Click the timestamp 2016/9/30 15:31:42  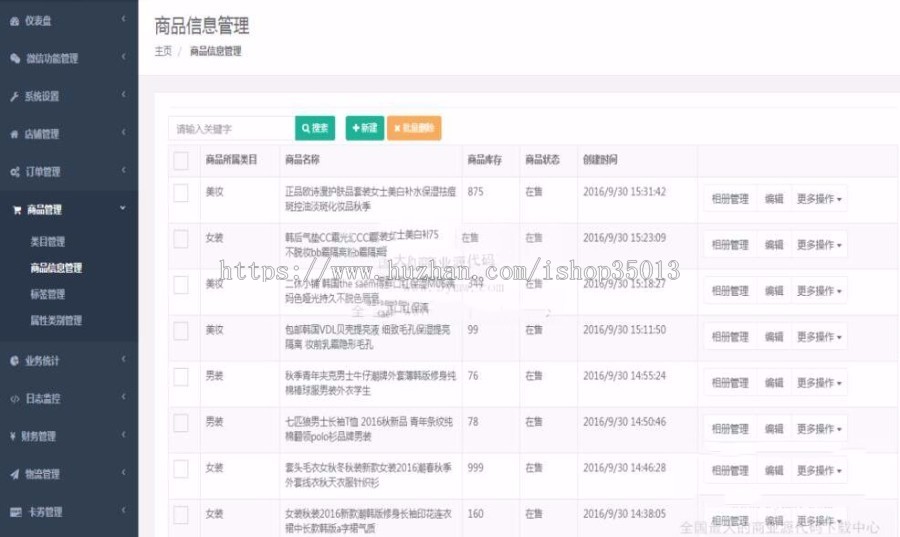point(624,192)
